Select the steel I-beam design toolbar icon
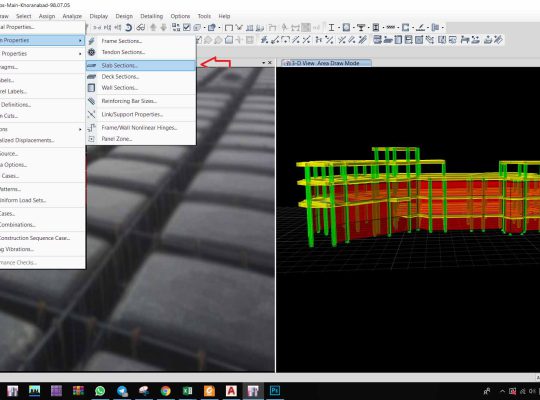The height and width of the screenshot is (400, 540). [x=331, y=27]
